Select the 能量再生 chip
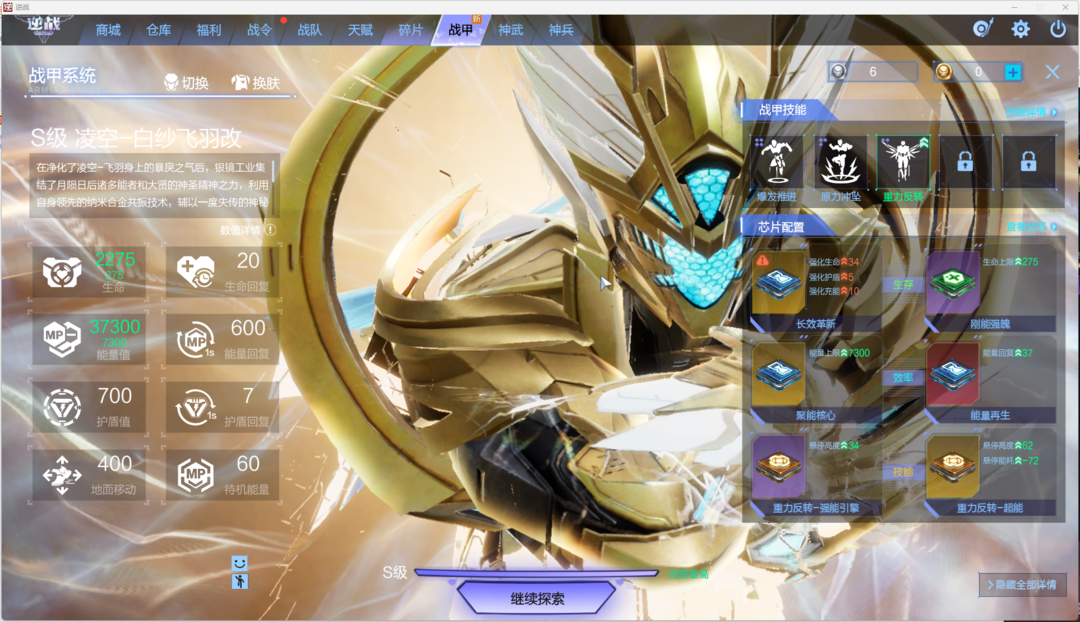 (953, 375)
